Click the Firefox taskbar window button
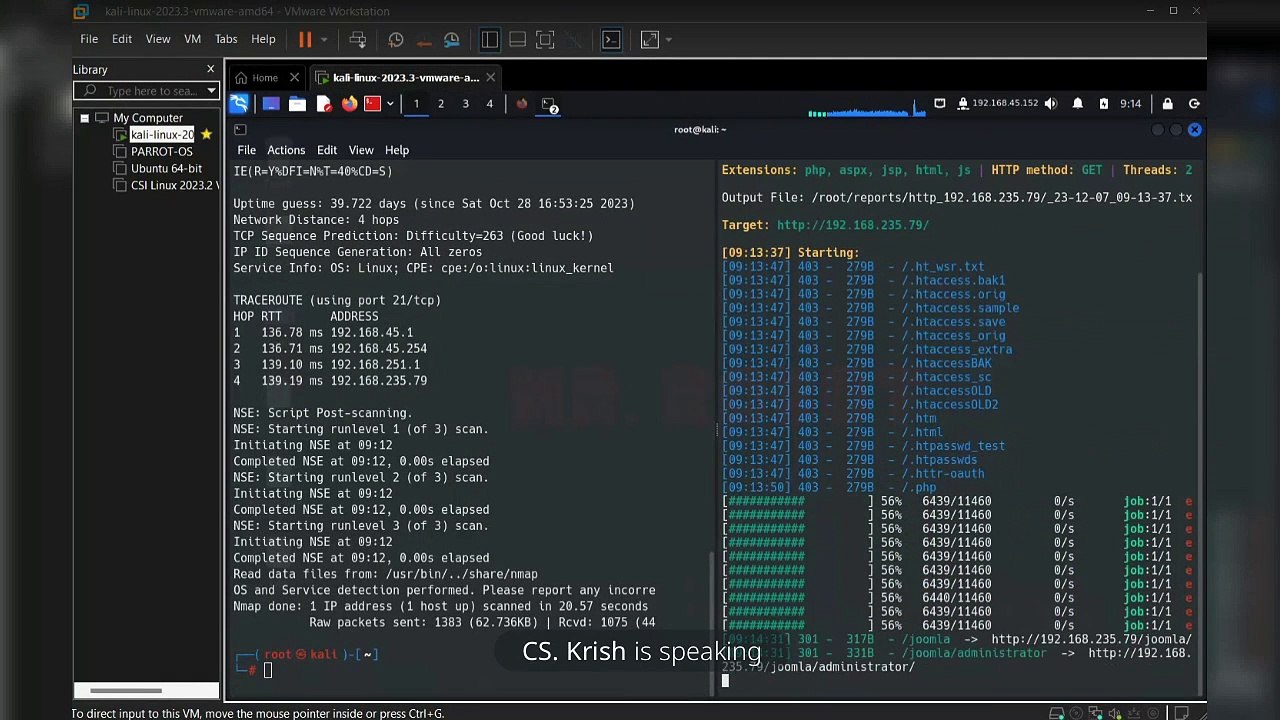1280x720 pixels. (x=521, y=104)
